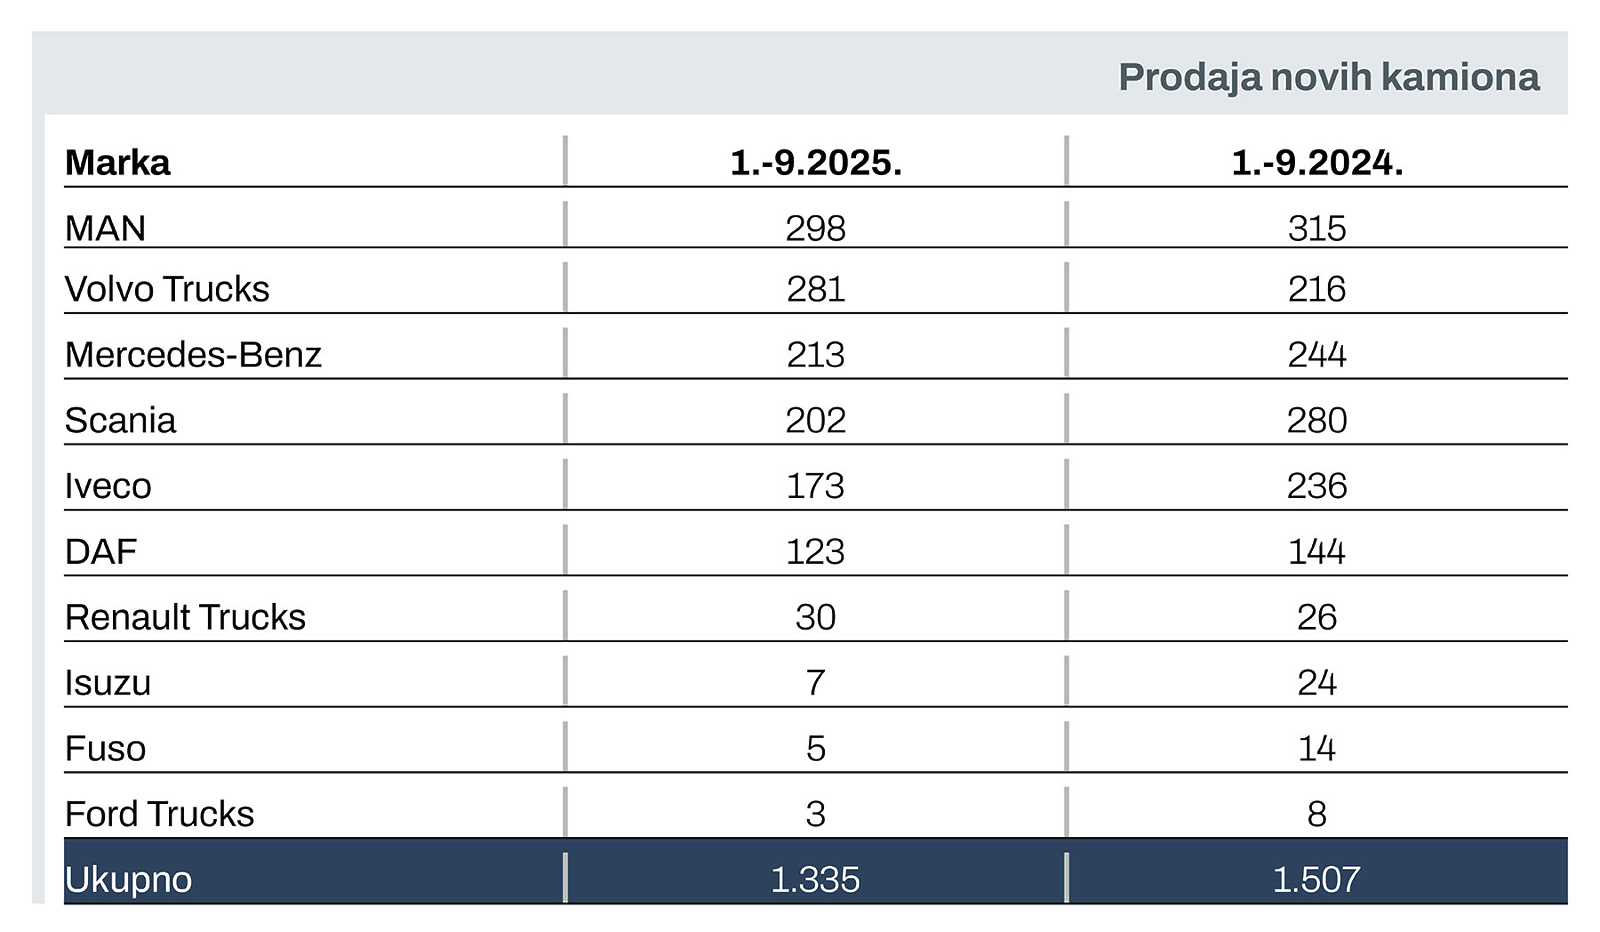Image resolution: width=1600 pixels, height=932 pixels.
Task: Select the Iveco brand cell
Action: click(x=108, y=486)
